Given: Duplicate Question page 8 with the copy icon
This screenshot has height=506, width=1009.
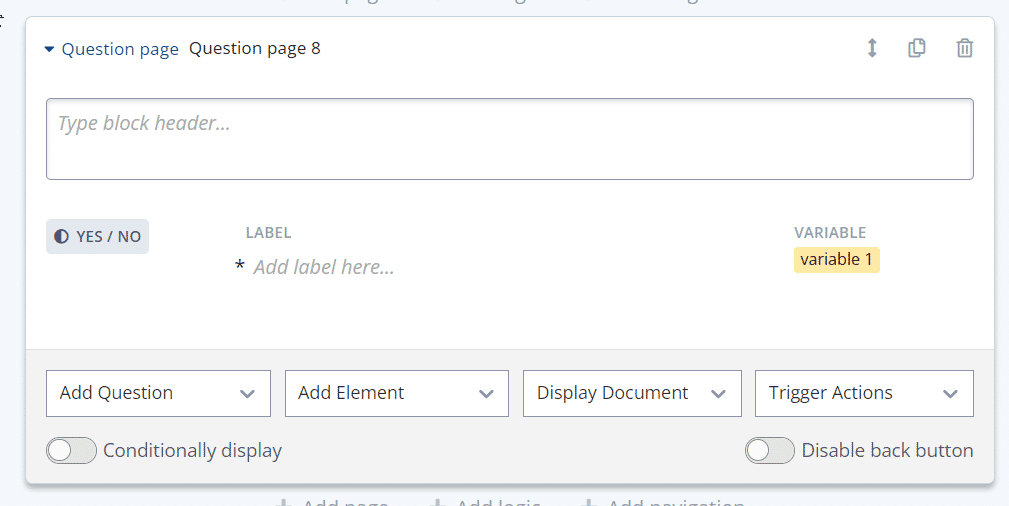Looking at the screenshot, I should 917,48.
